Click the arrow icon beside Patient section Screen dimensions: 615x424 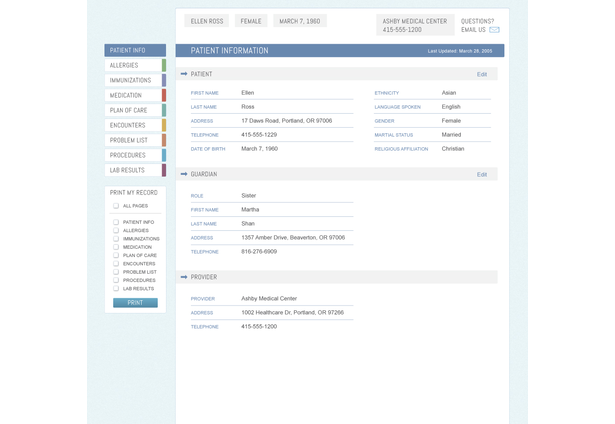184,74
